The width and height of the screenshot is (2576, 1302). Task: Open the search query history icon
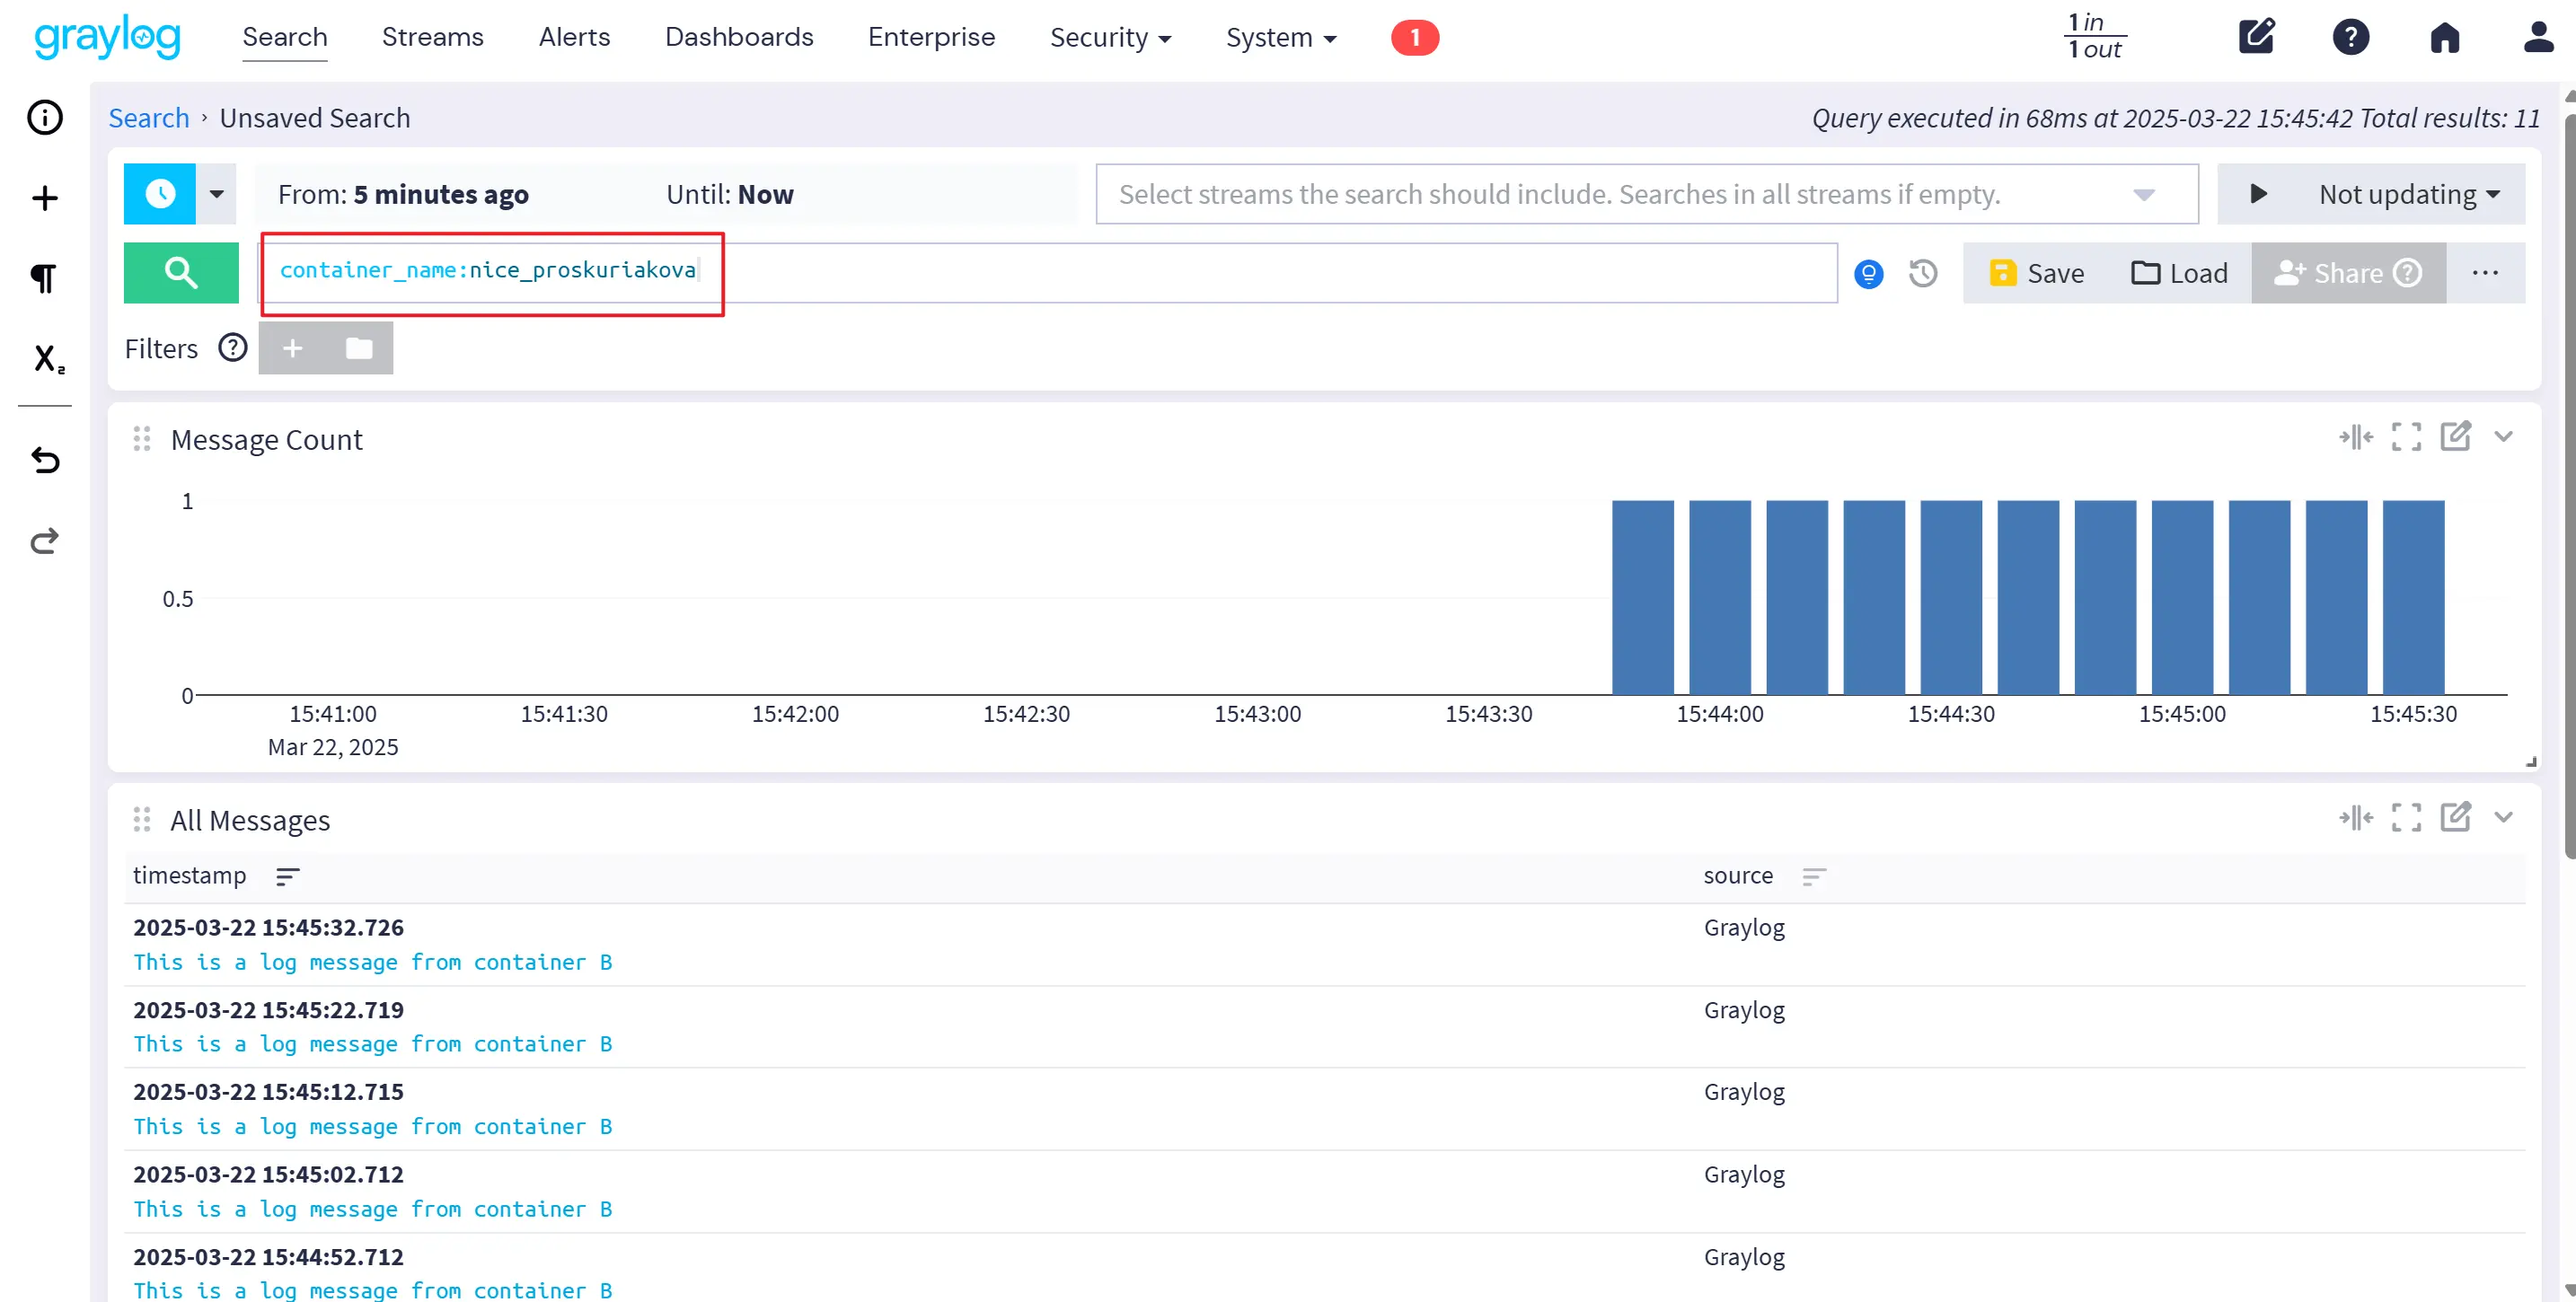(x=1923, y=273)
